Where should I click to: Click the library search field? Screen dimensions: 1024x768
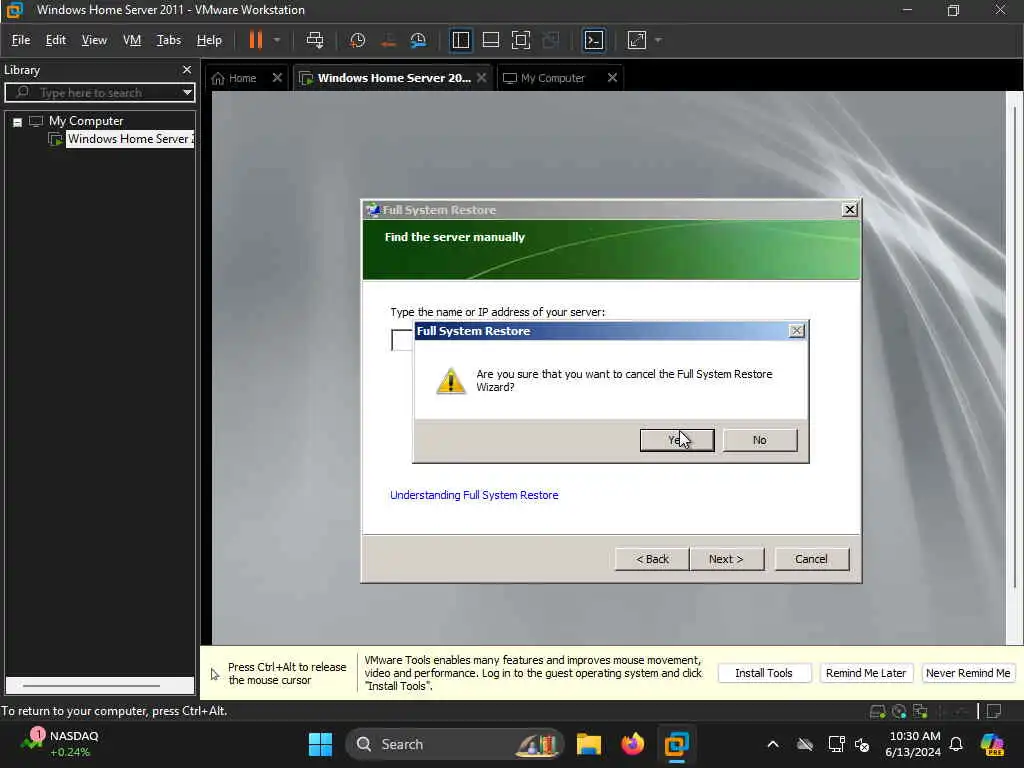98,92
